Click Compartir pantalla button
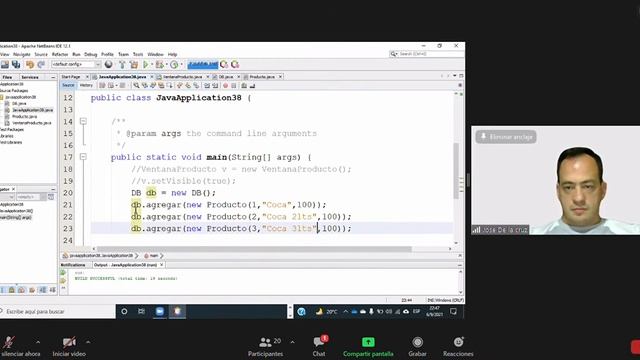This screenshot has height=360, width=640. [368, 346]
